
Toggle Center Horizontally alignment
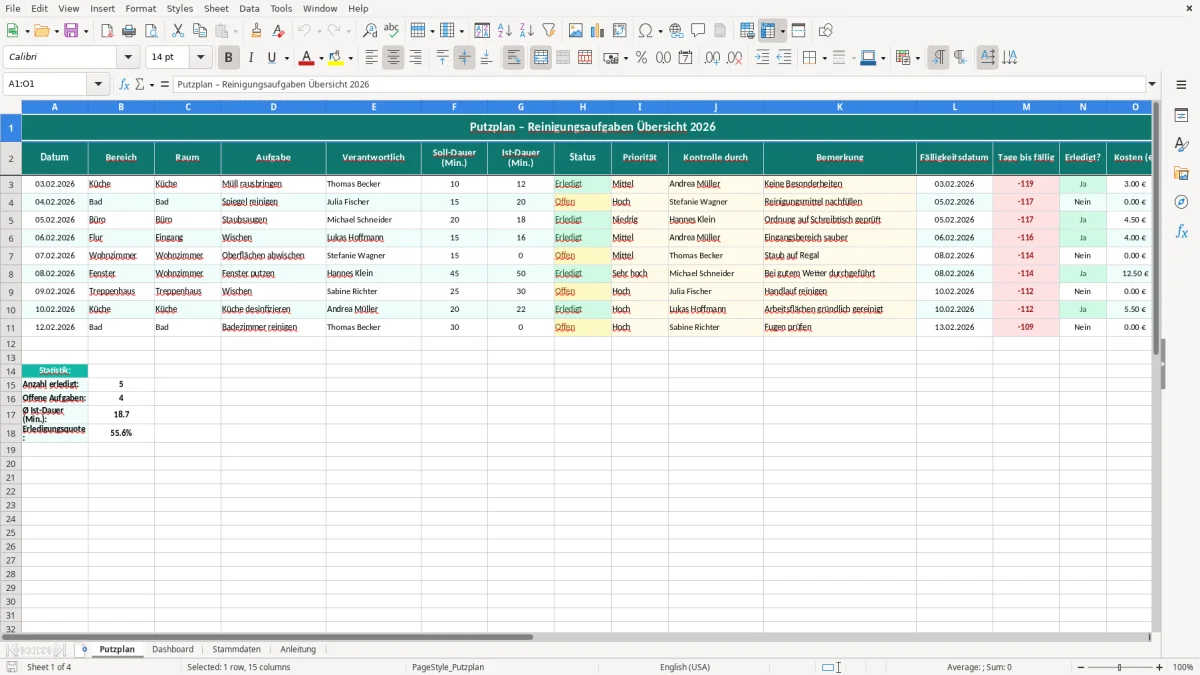pyautogui.click(x=393, y=58)
